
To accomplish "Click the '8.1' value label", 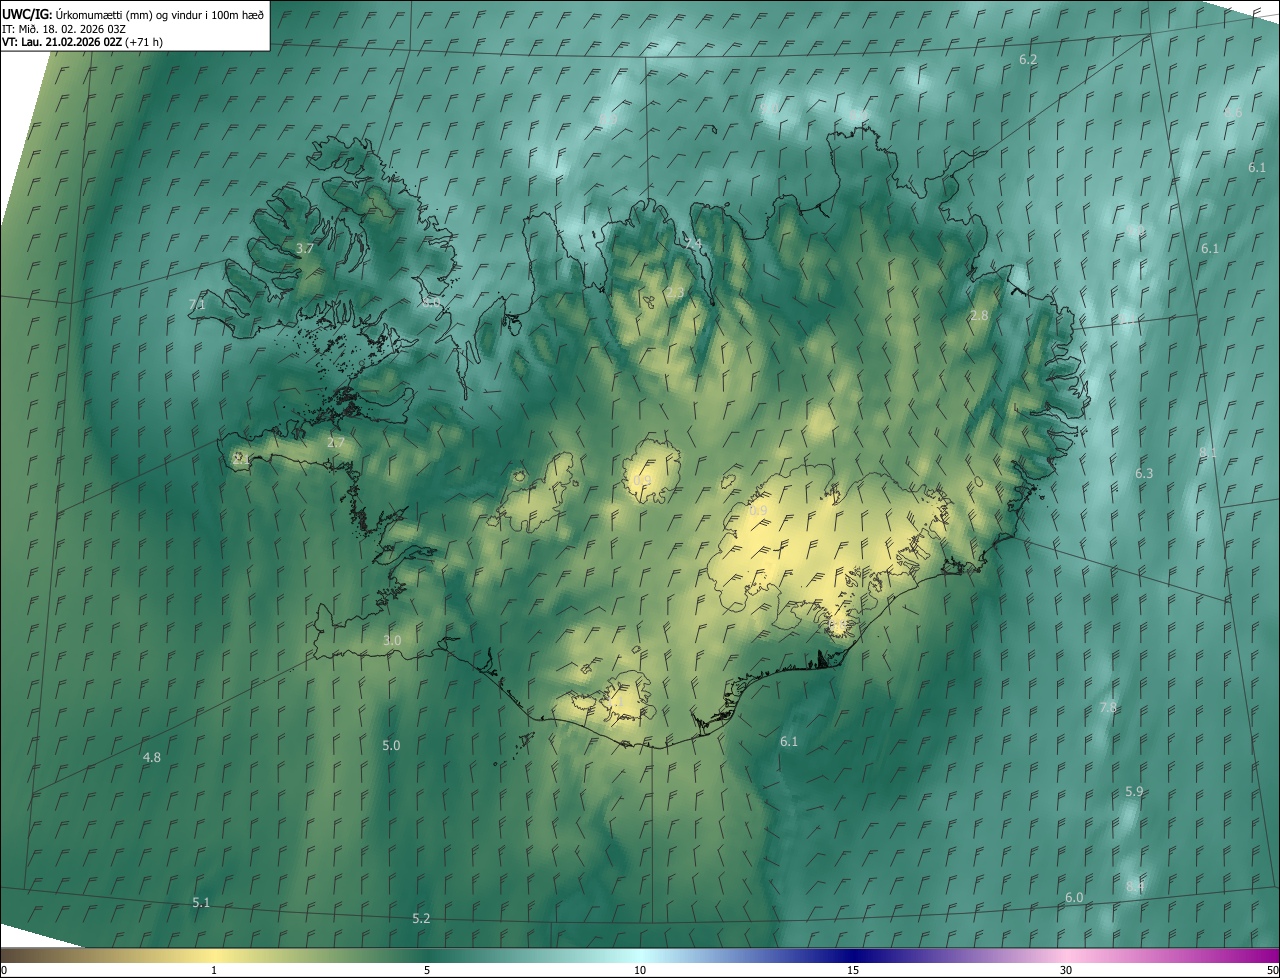I will coord(1208,452).
